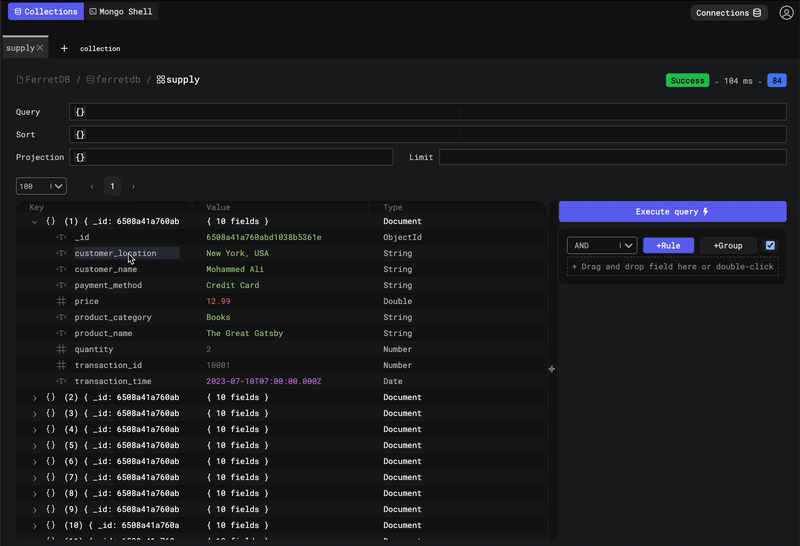800x546 pixels.
Task: Click the plus icon to add collection tab
Action: (64, 48)
